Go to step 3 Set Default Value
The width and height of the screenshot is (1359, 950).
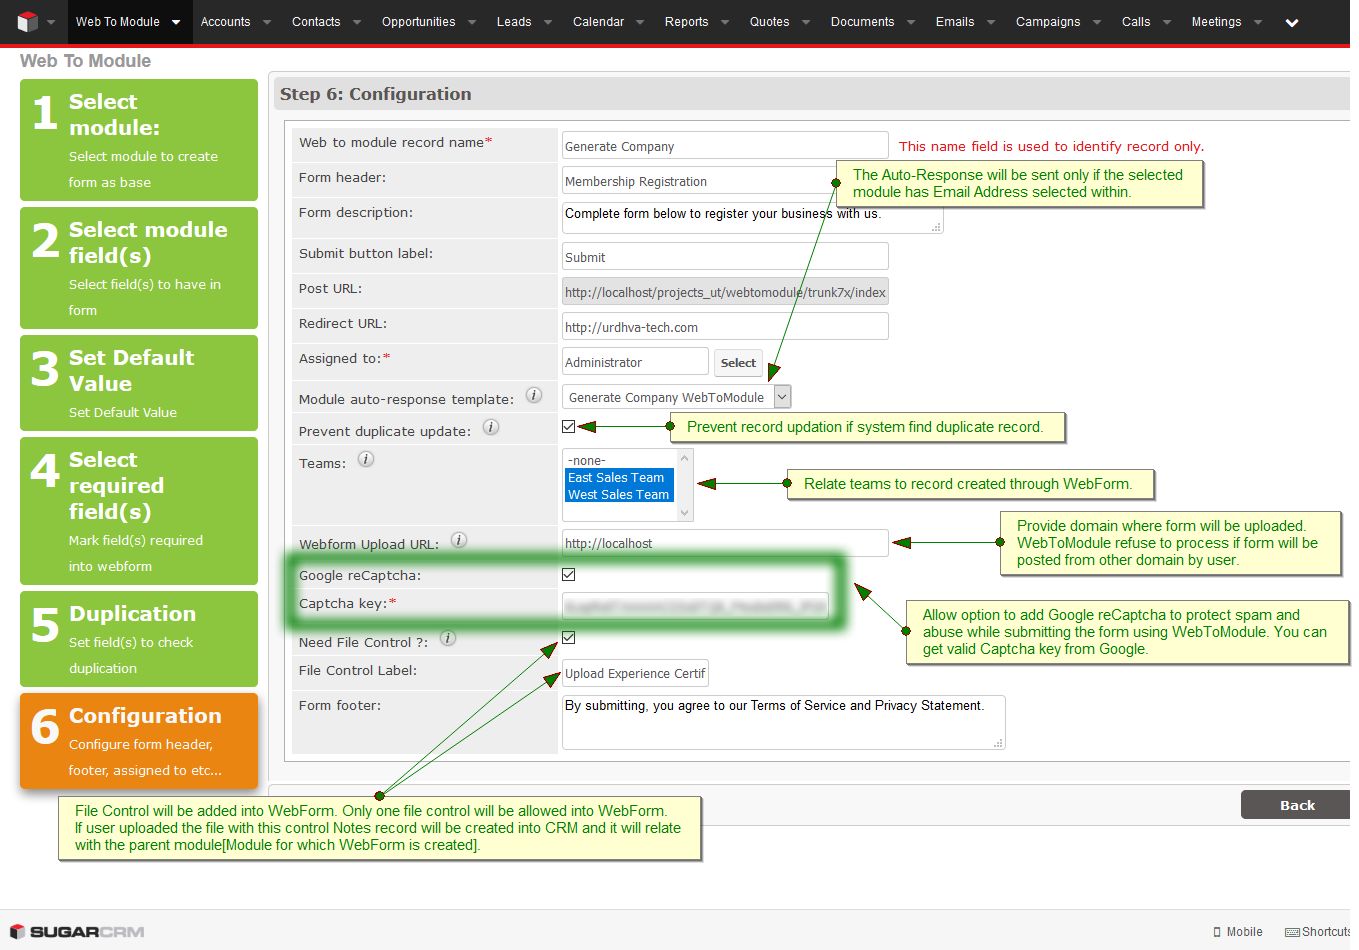point(139,383)
